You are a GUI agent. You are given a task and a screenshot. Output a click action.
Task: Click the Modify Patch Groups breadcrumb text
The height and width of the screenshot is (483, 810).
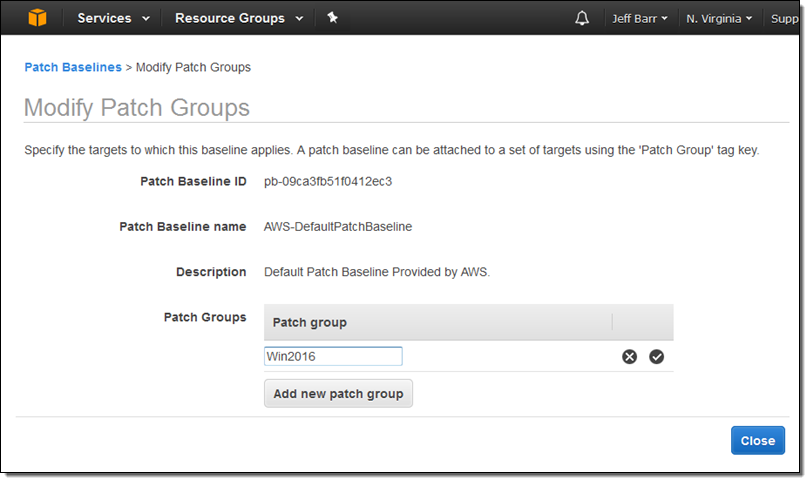193,67
